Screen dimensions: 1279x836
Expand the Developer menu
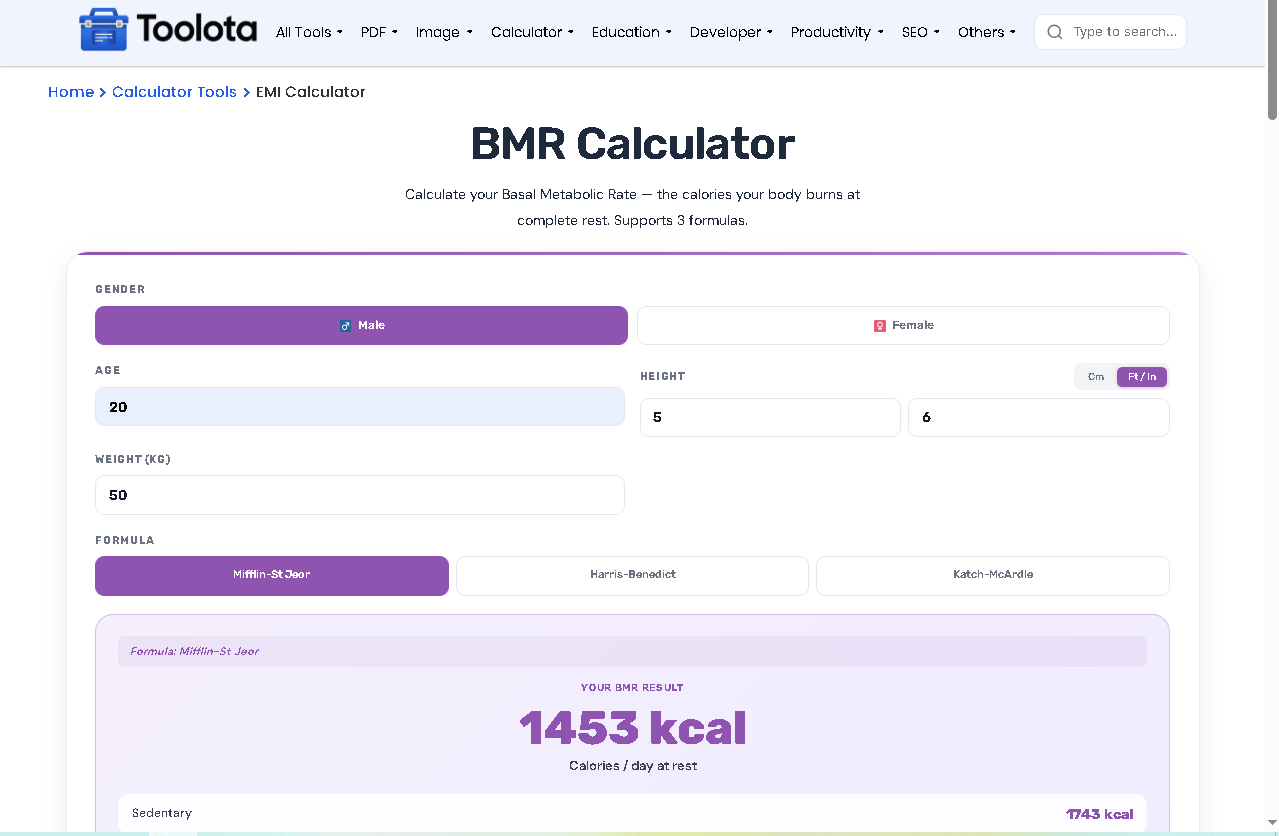click(731, 32)
